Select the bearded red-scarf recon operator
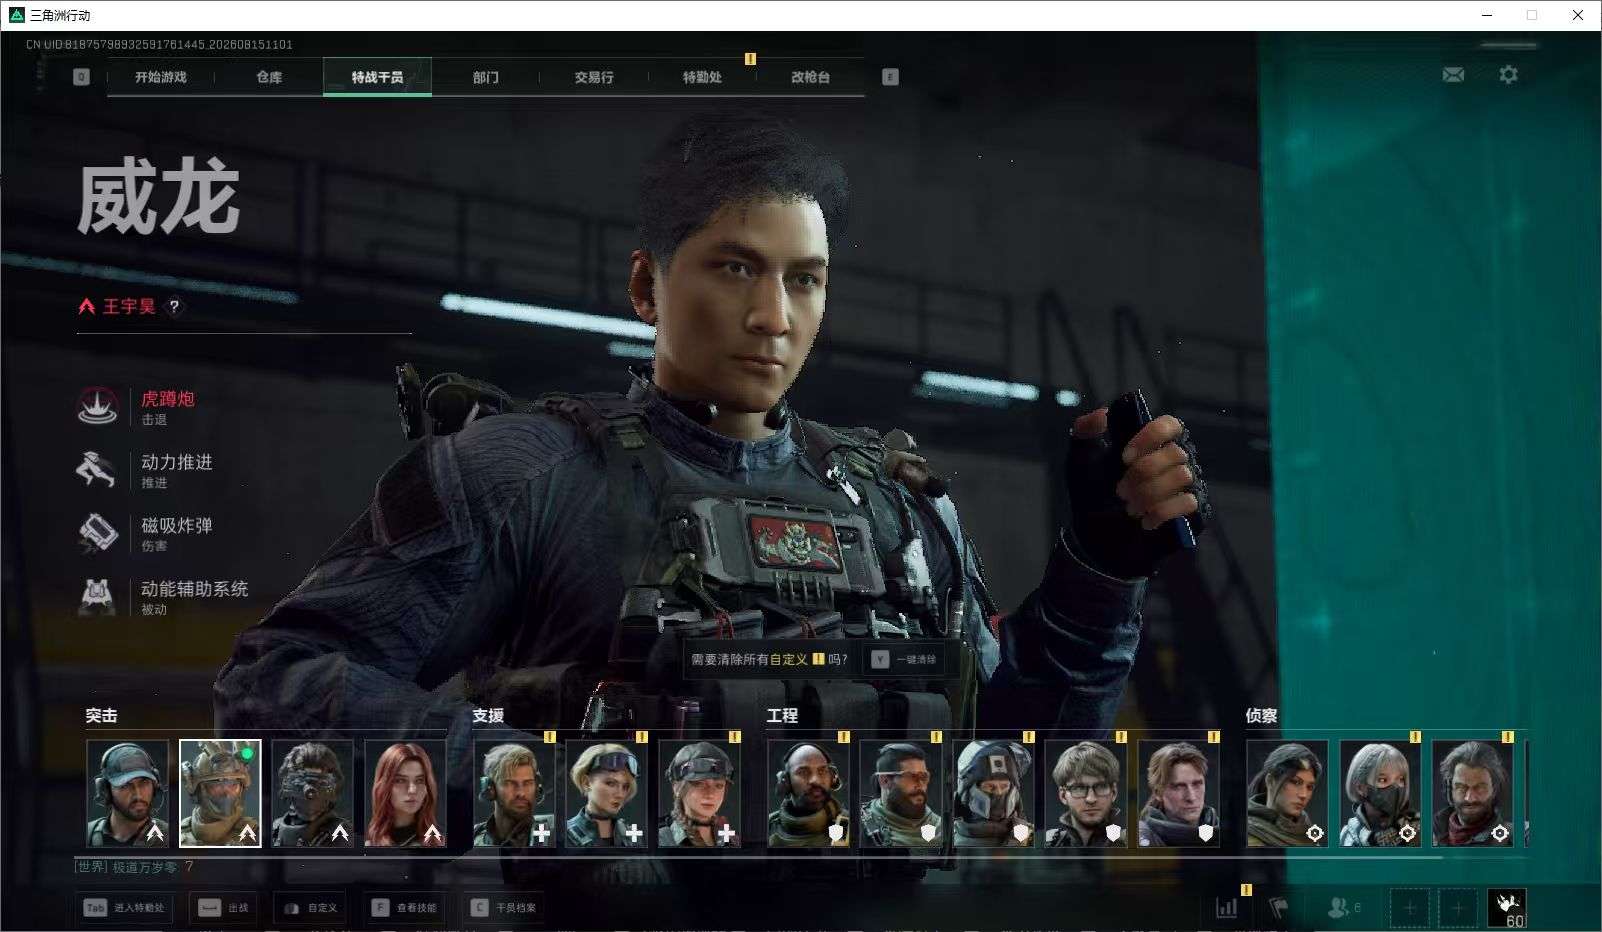Screen dimensions: 1602x932 click(x=1472, y=793)
